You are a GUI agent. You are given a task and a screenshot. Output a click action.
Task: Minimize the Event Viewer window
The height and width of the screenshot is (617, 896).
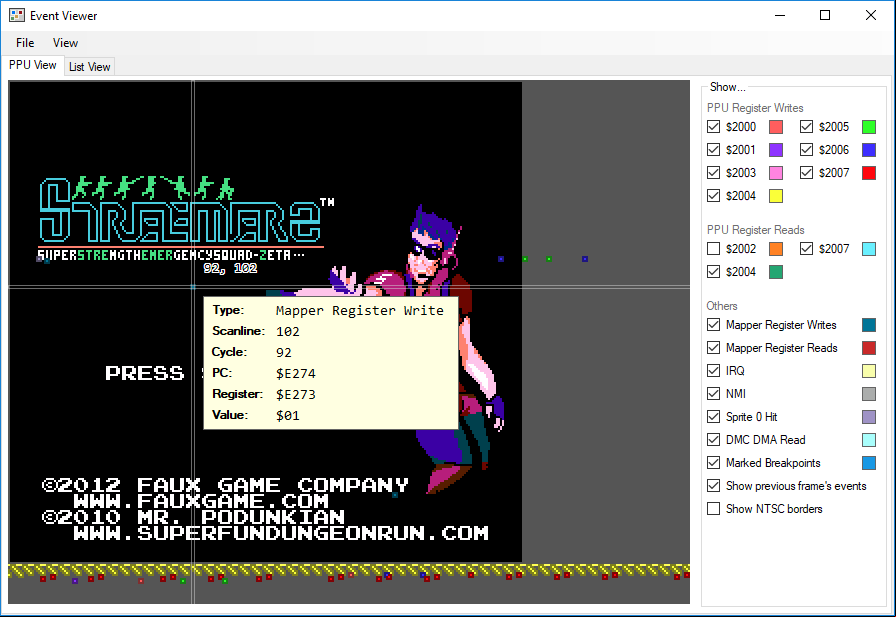[x=780, y=15]
